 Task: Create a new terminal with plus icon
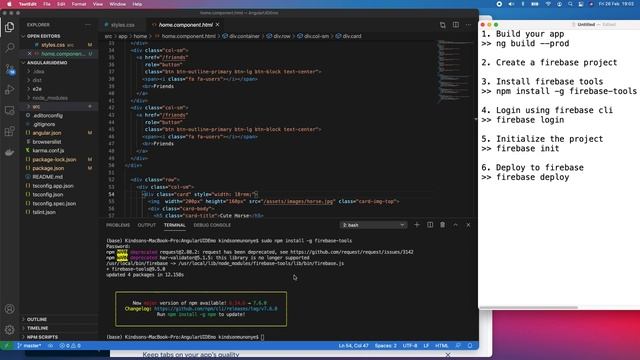417,225
